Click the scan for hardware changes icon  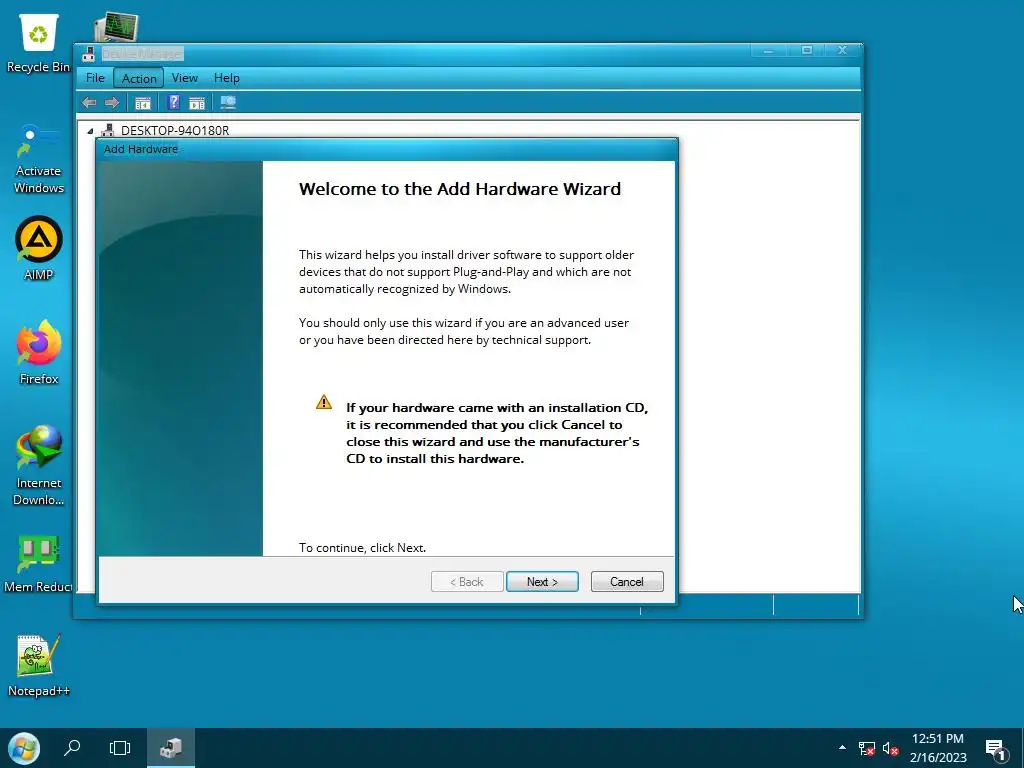228,103
